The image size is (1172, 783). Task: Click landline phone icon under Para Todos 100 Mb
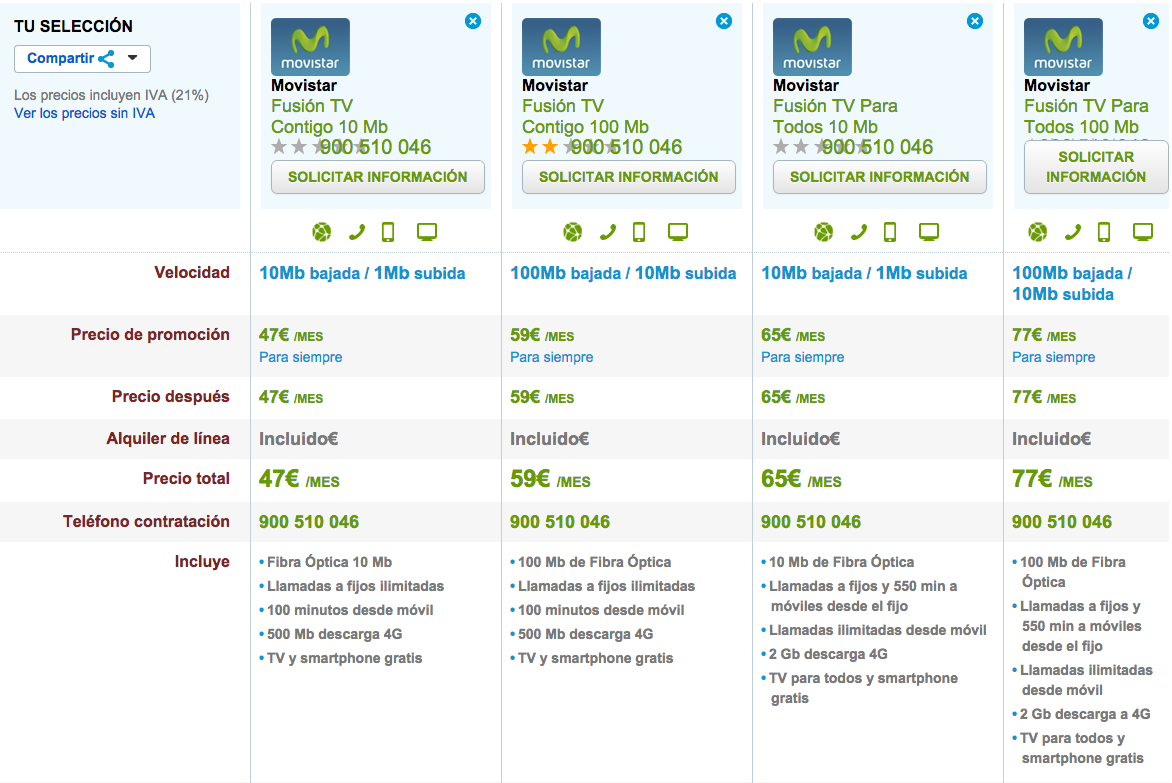[x=1073, y=232]
